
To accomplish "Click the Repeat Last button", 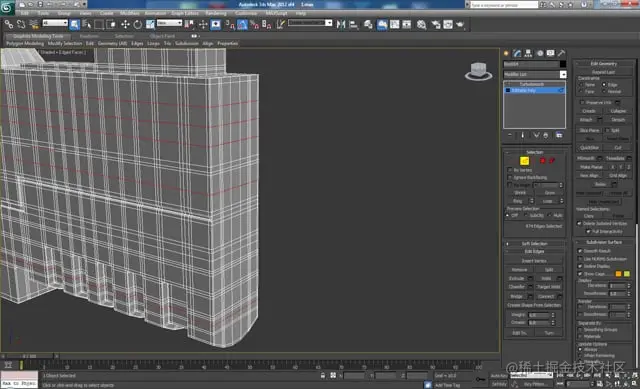I will click(x=604, y=72).
